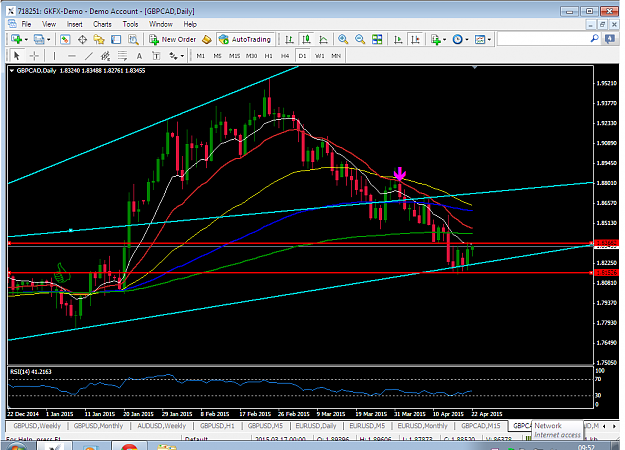Switch to MN monthly timeframe
The width and height of the screenshot is (625, 450).
click(x=336, y=56)
